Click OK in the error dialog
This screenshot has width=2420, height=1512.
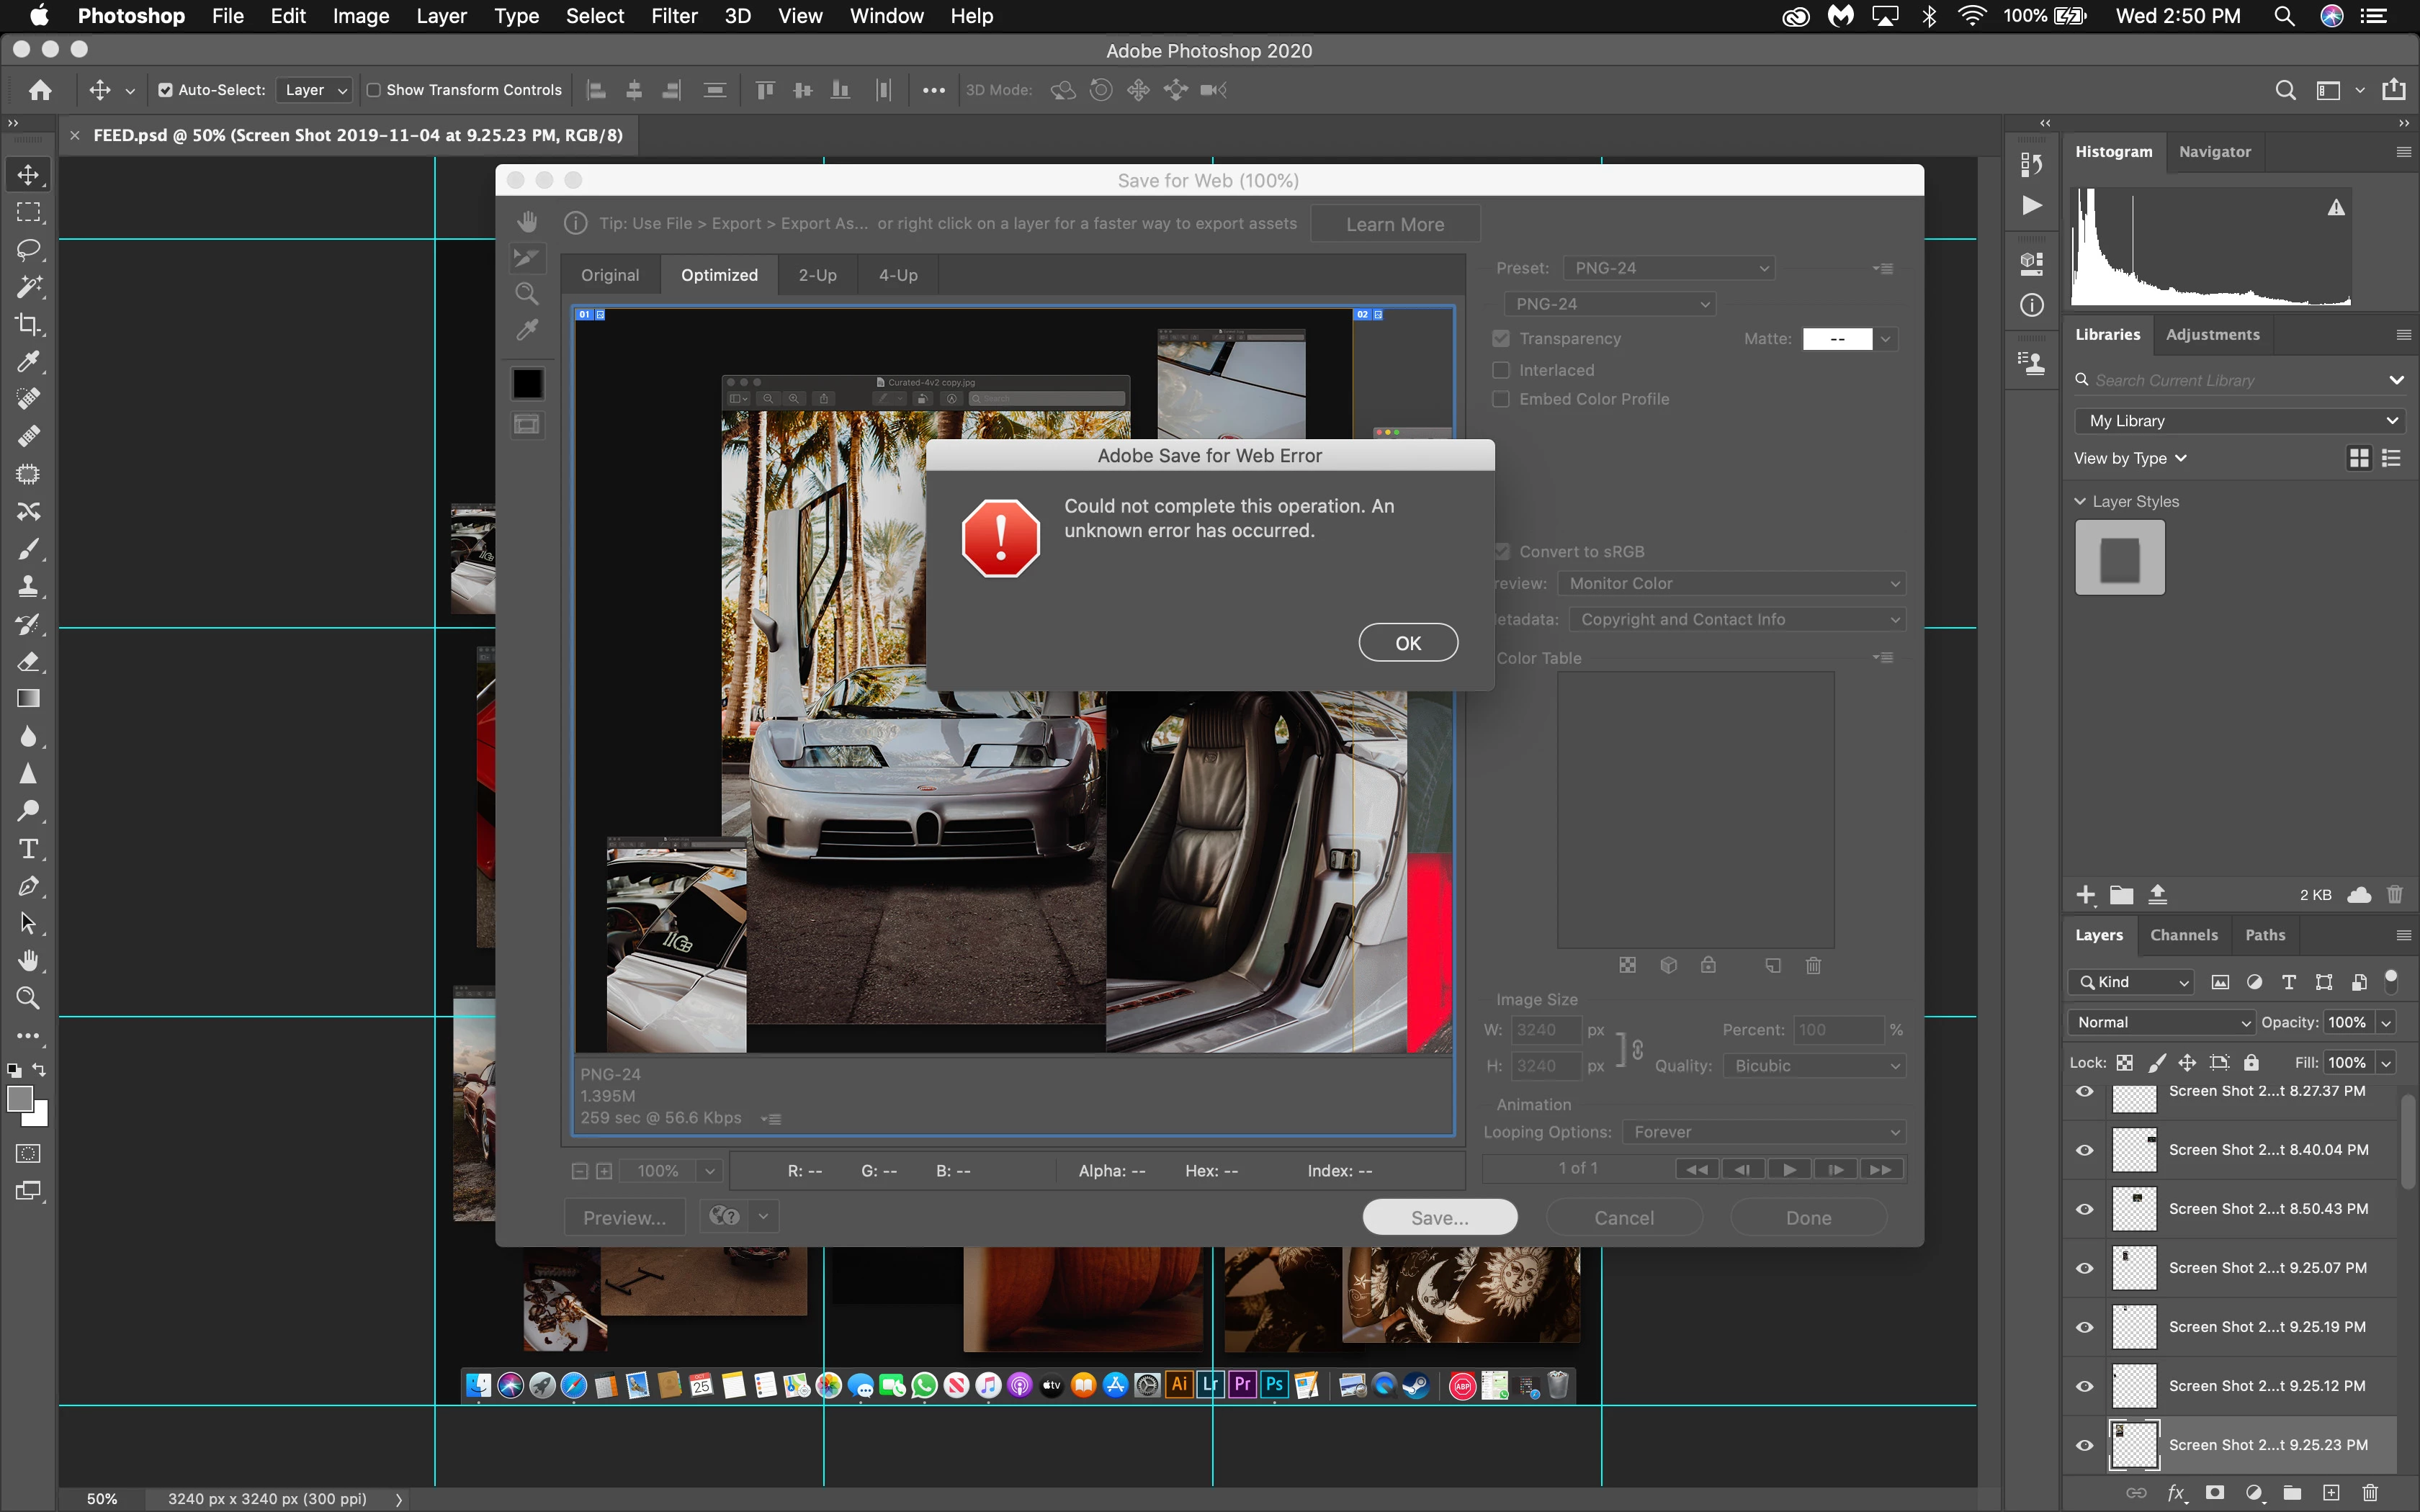click(1407, 643)
